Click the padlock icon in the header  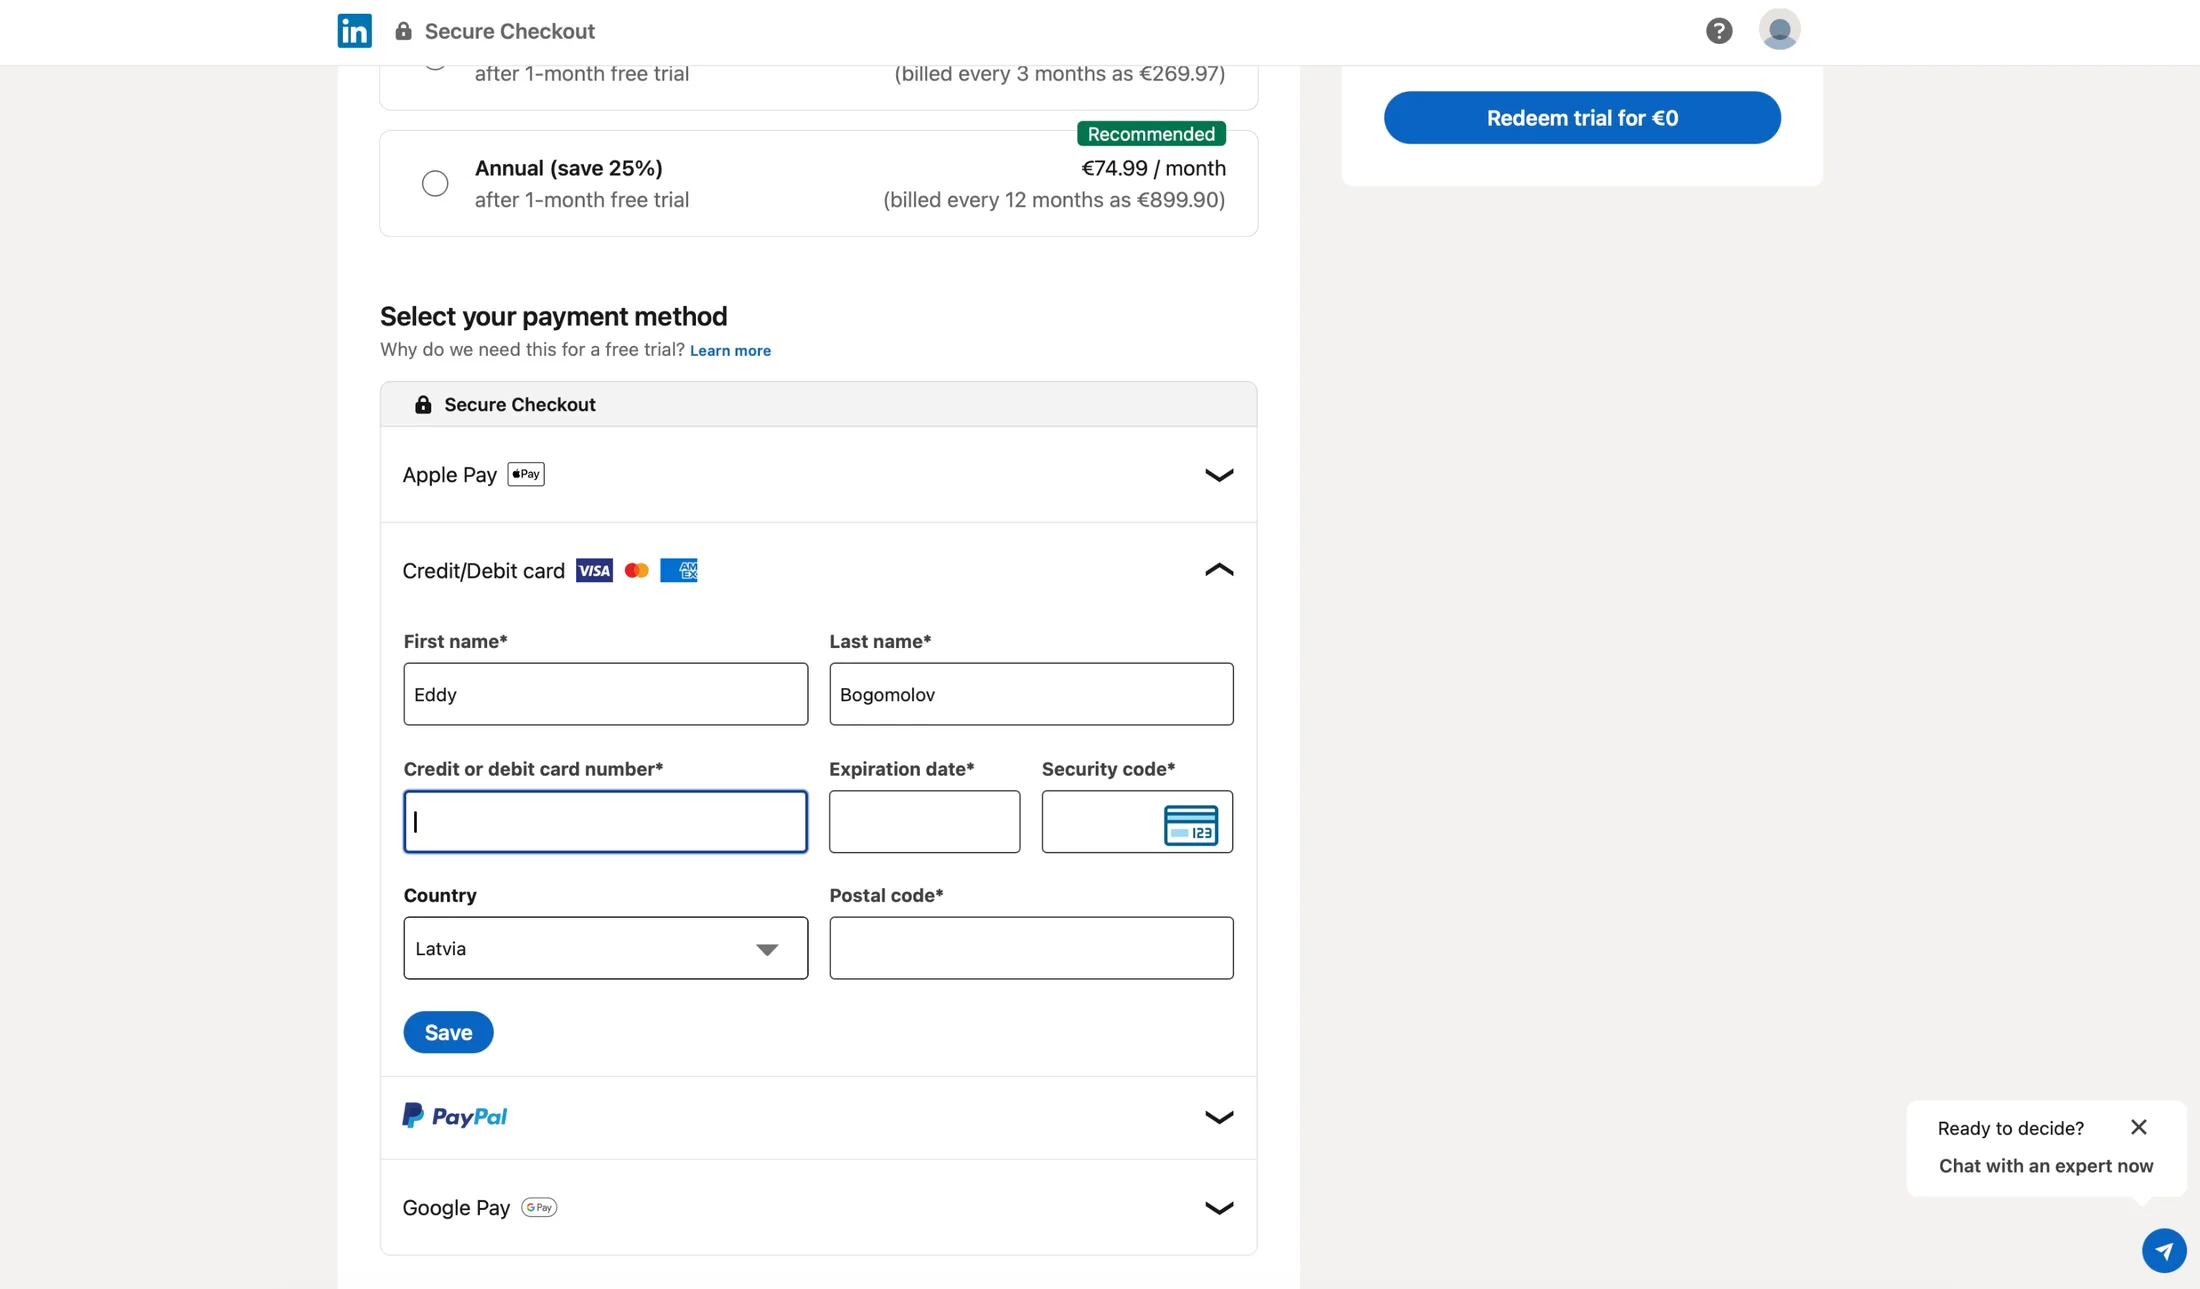(x=403, y=31)
